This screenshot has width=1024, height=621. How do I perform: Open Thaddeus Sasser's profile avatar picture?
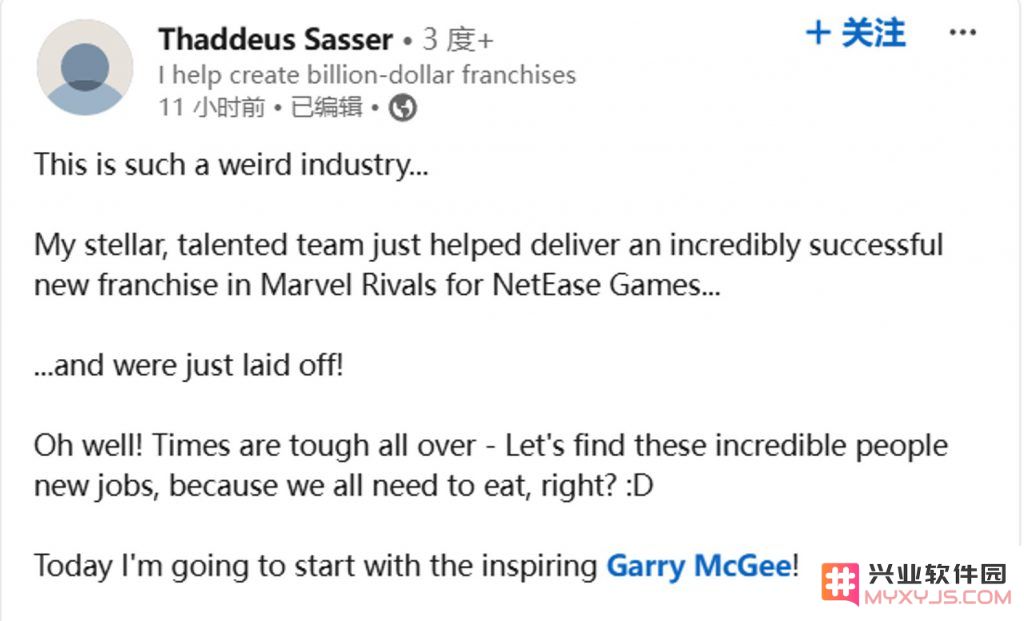click(x=85, y=68)
